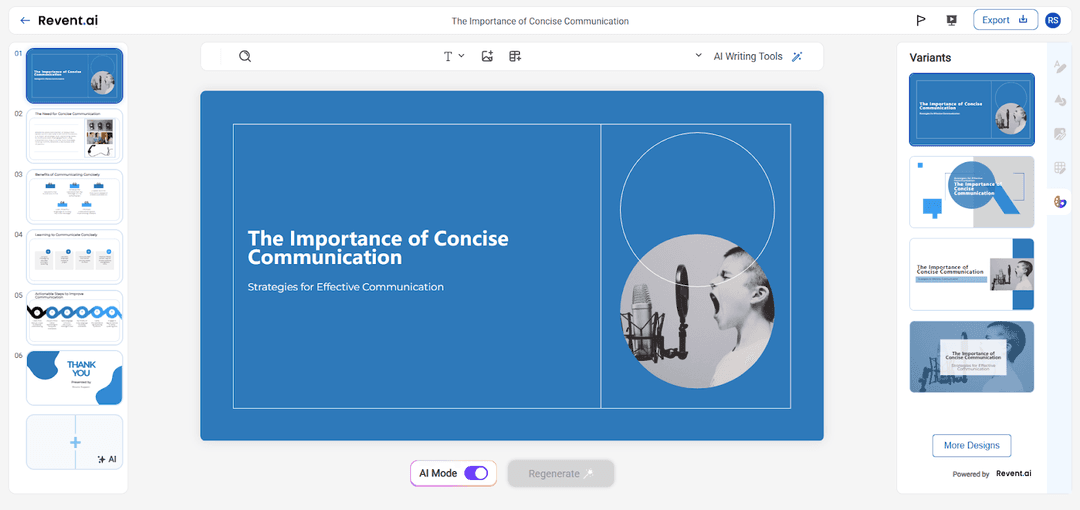The width and height of the screenshot is (1080, 510).
Task: Select the Text tool icon
Action: (x=448, y=57)
